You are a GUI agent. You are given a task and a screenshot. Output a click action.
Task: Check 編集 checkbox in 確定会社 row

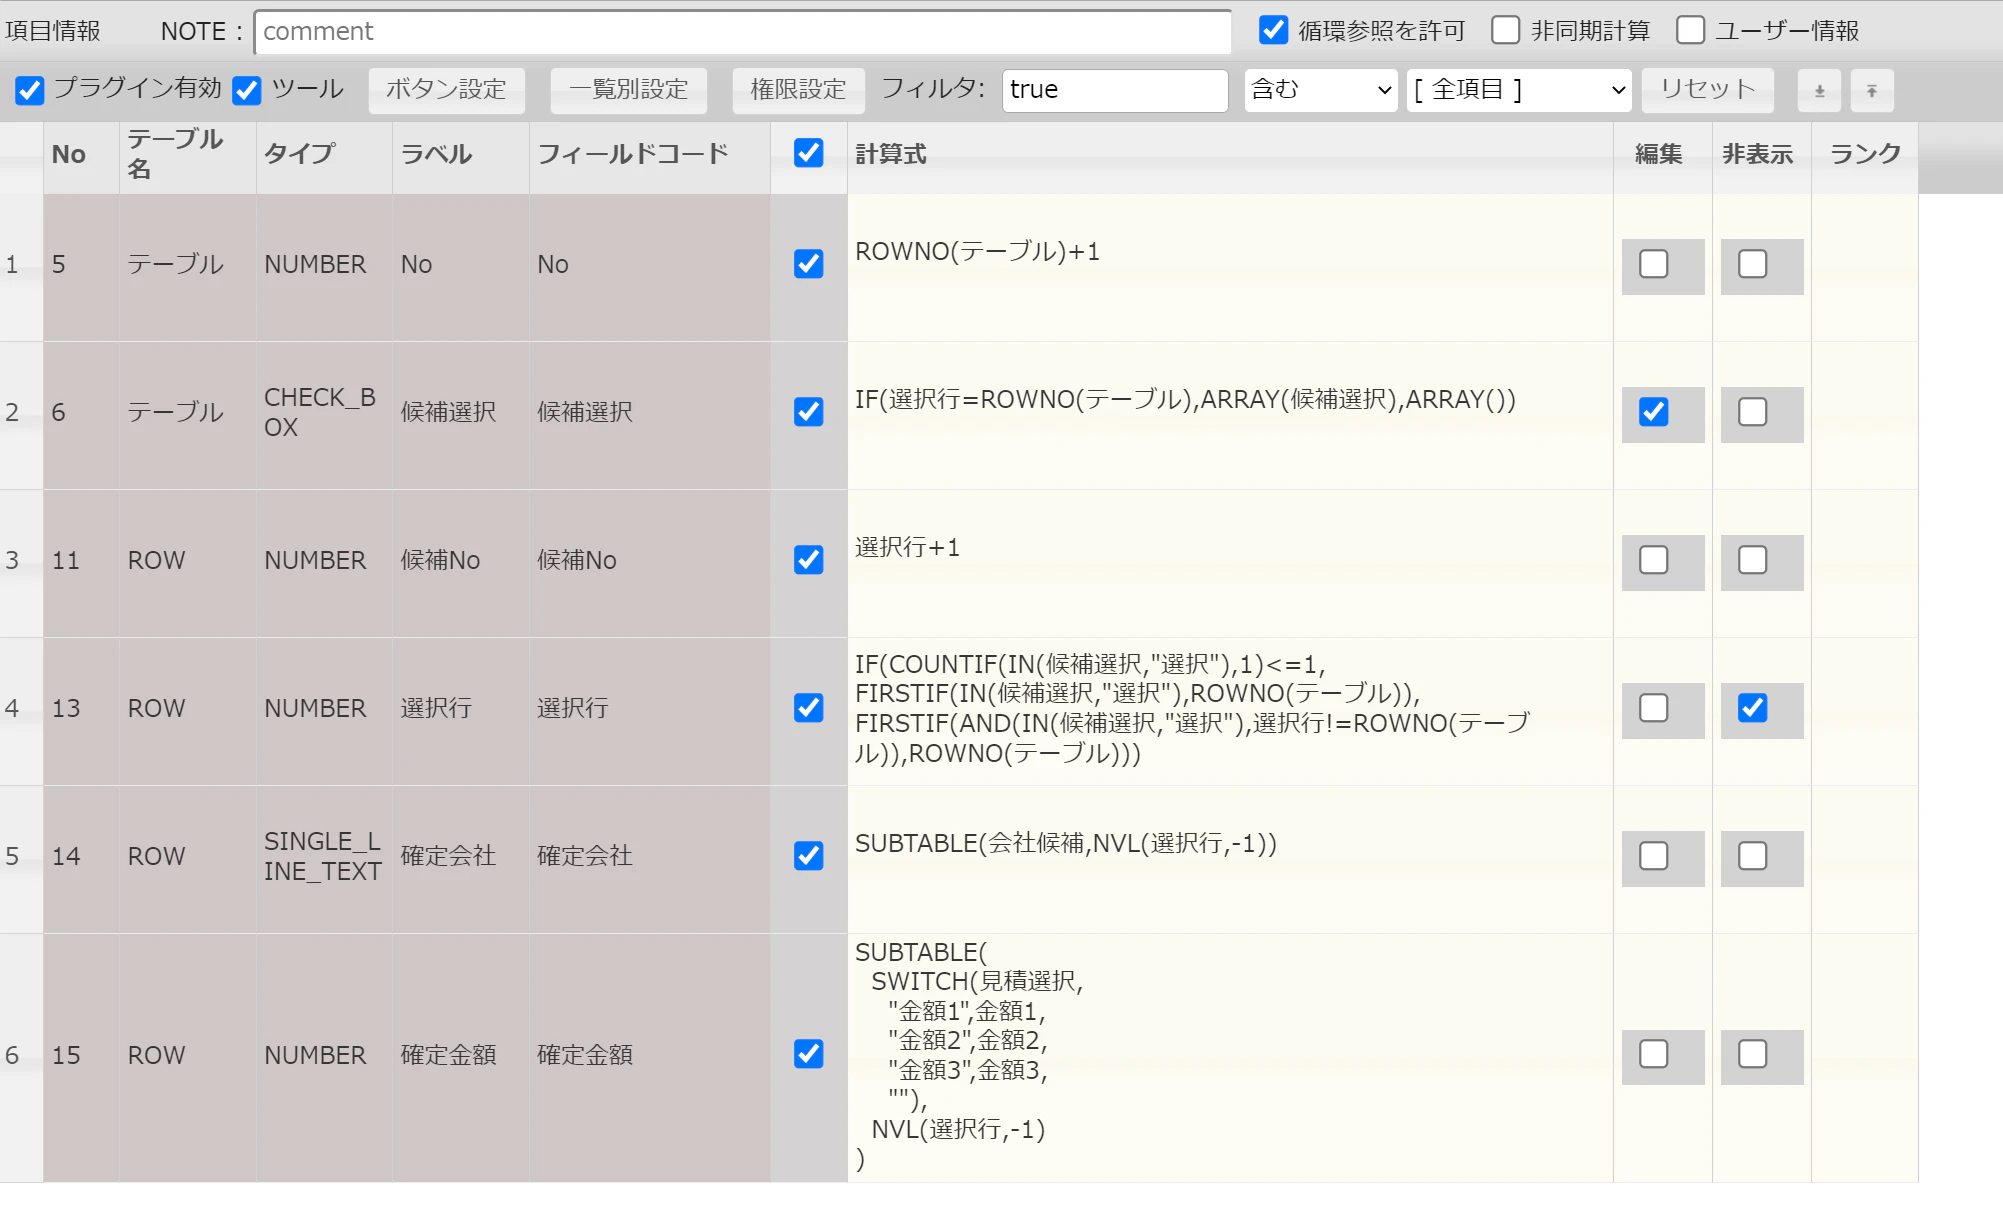coord(1654,856)
